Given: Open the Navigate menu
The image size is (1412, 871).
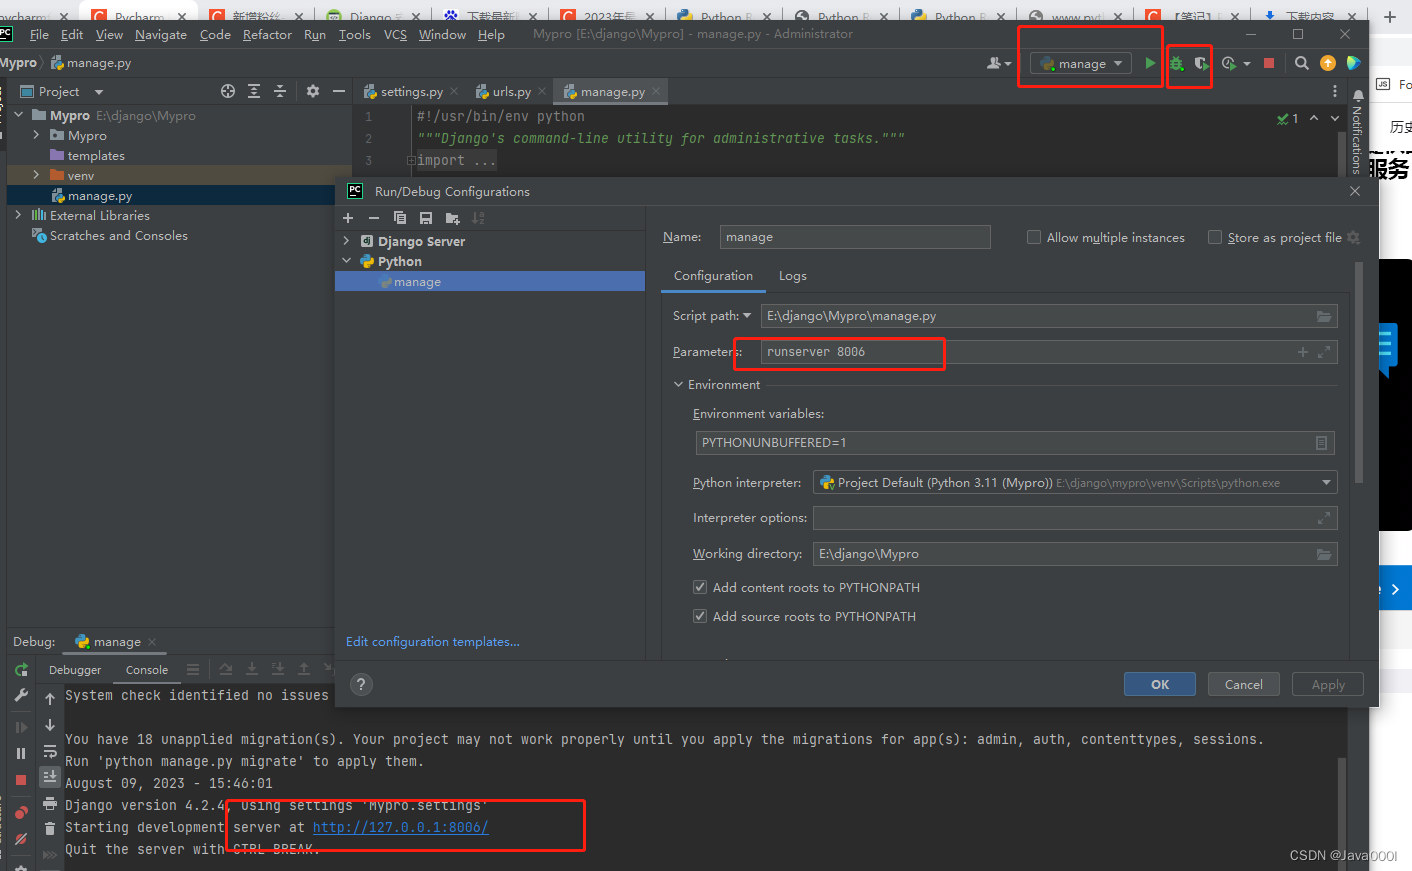Looking at the screenshot, I should [x=160, y=34].
